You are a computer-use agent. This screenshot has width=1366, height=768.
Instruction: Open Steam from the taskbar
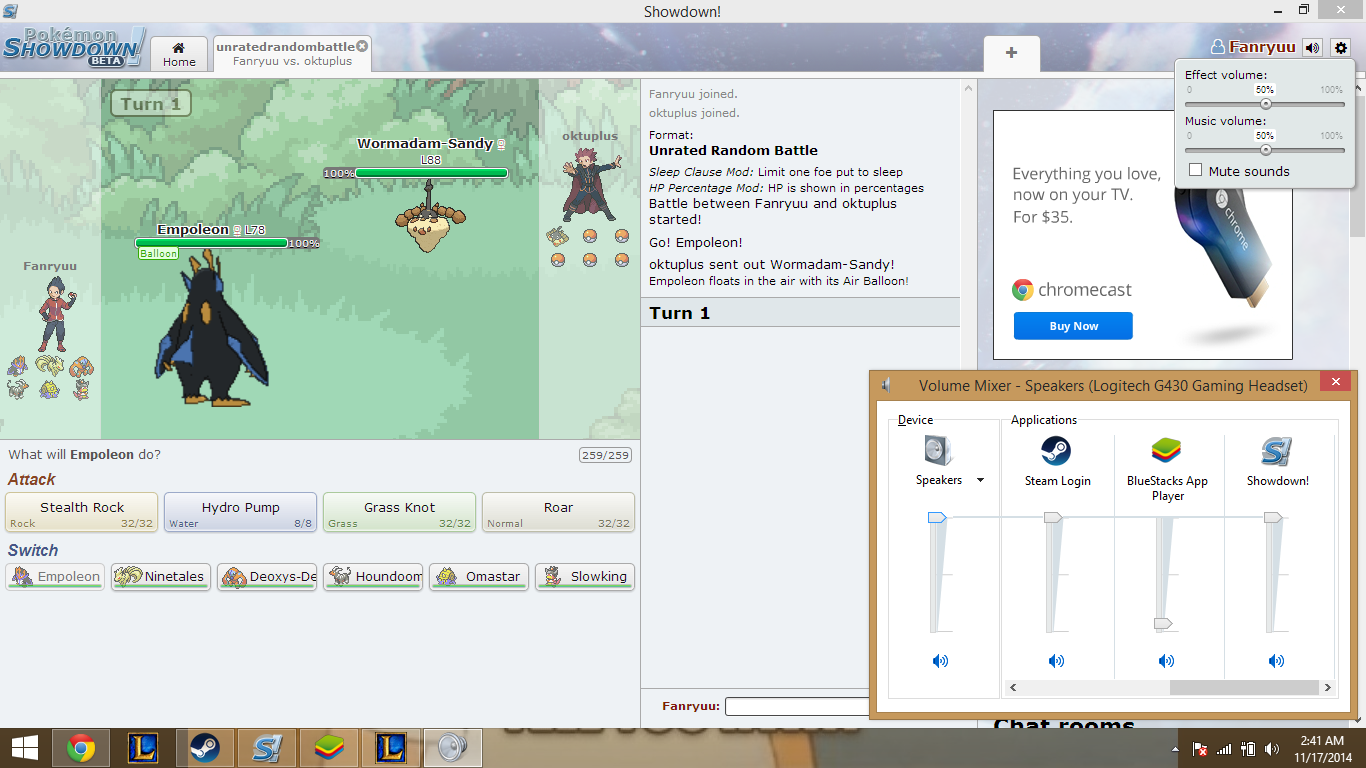205,748
